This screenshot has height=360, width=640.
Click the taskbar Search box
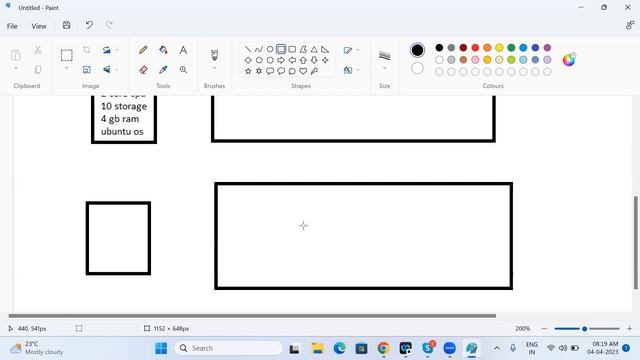[x=229, y=348]
